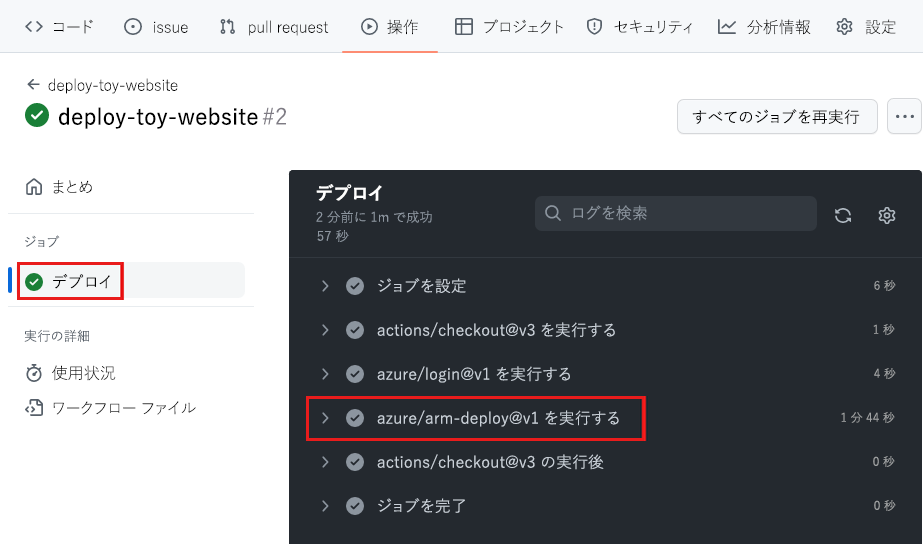Click the issue circle icon
The width and height of the screenshot is (923, 544).
click(x=133, y=26)
